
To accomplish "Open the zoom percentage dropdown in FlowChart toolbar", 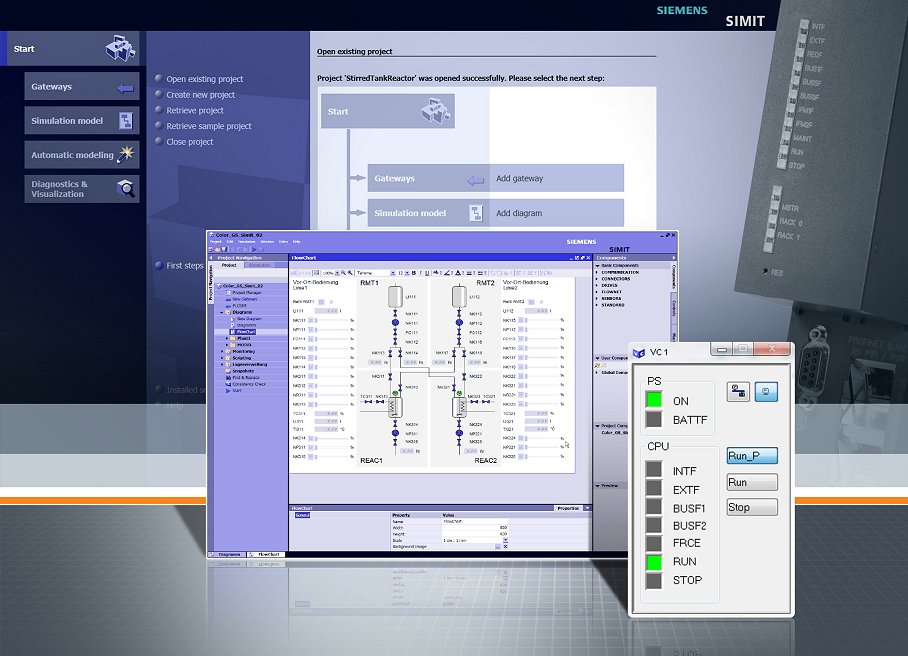I will coord(337,273).
